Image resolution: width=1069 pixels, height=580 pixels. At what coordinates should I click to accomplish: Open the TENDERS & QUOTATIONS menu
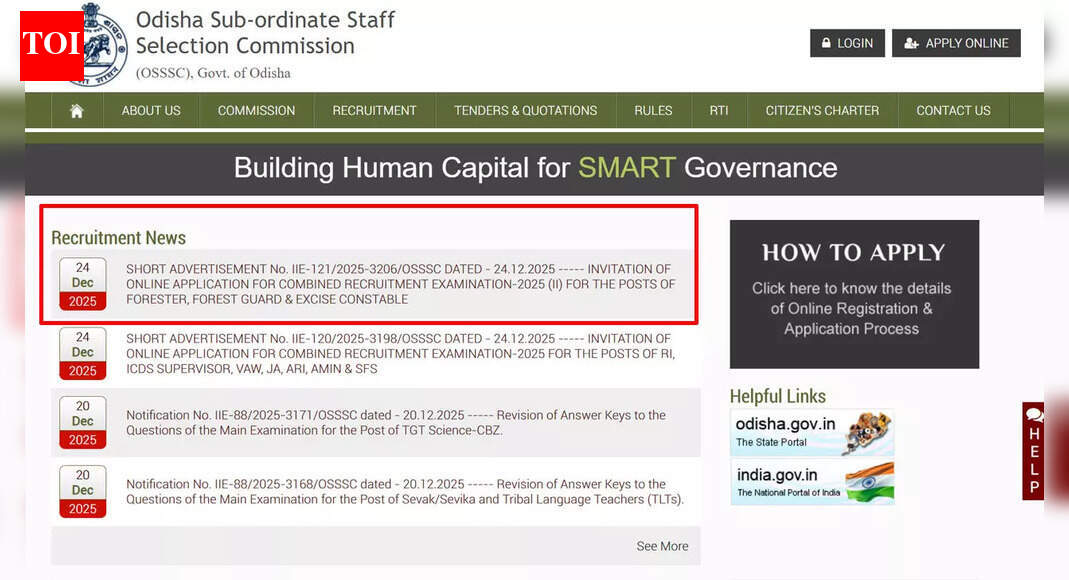coord(525,111)
